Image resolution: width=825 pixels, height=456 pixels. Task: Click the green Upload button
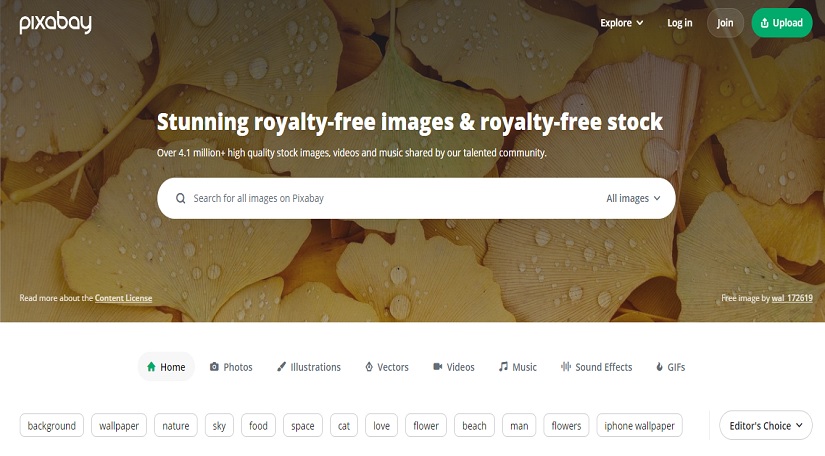(782, 23)
